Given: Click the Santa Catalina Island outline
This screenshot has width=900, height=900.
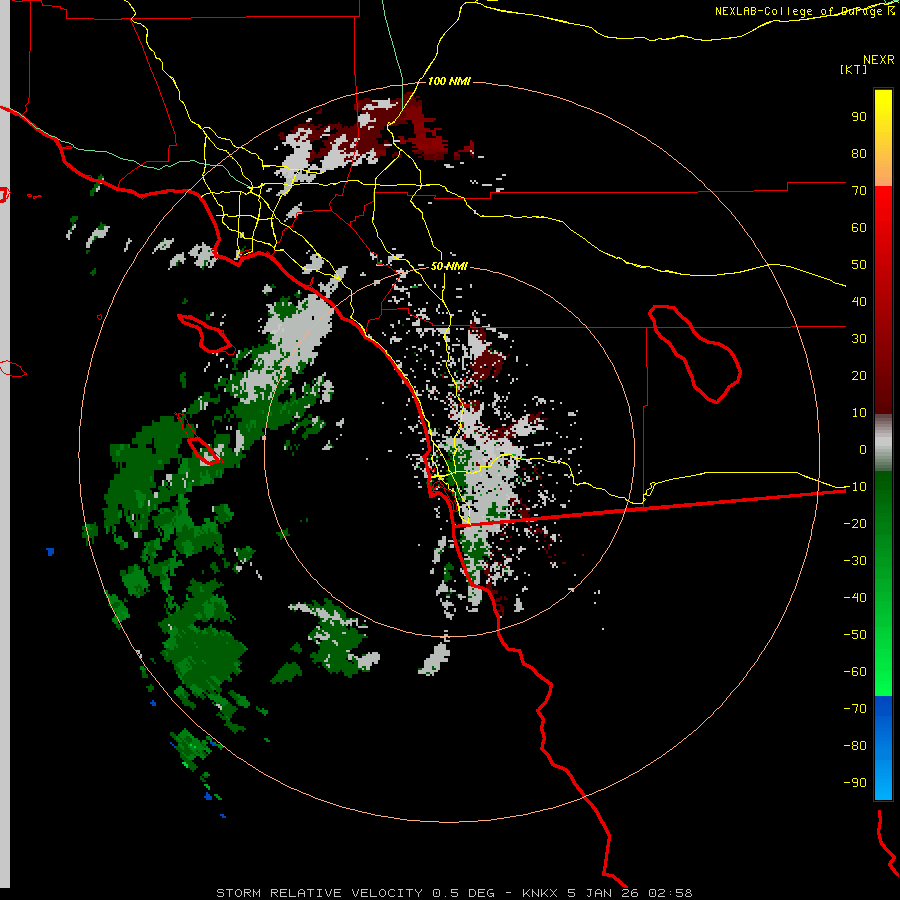Looking at the screenshot, I should point(206,333).
